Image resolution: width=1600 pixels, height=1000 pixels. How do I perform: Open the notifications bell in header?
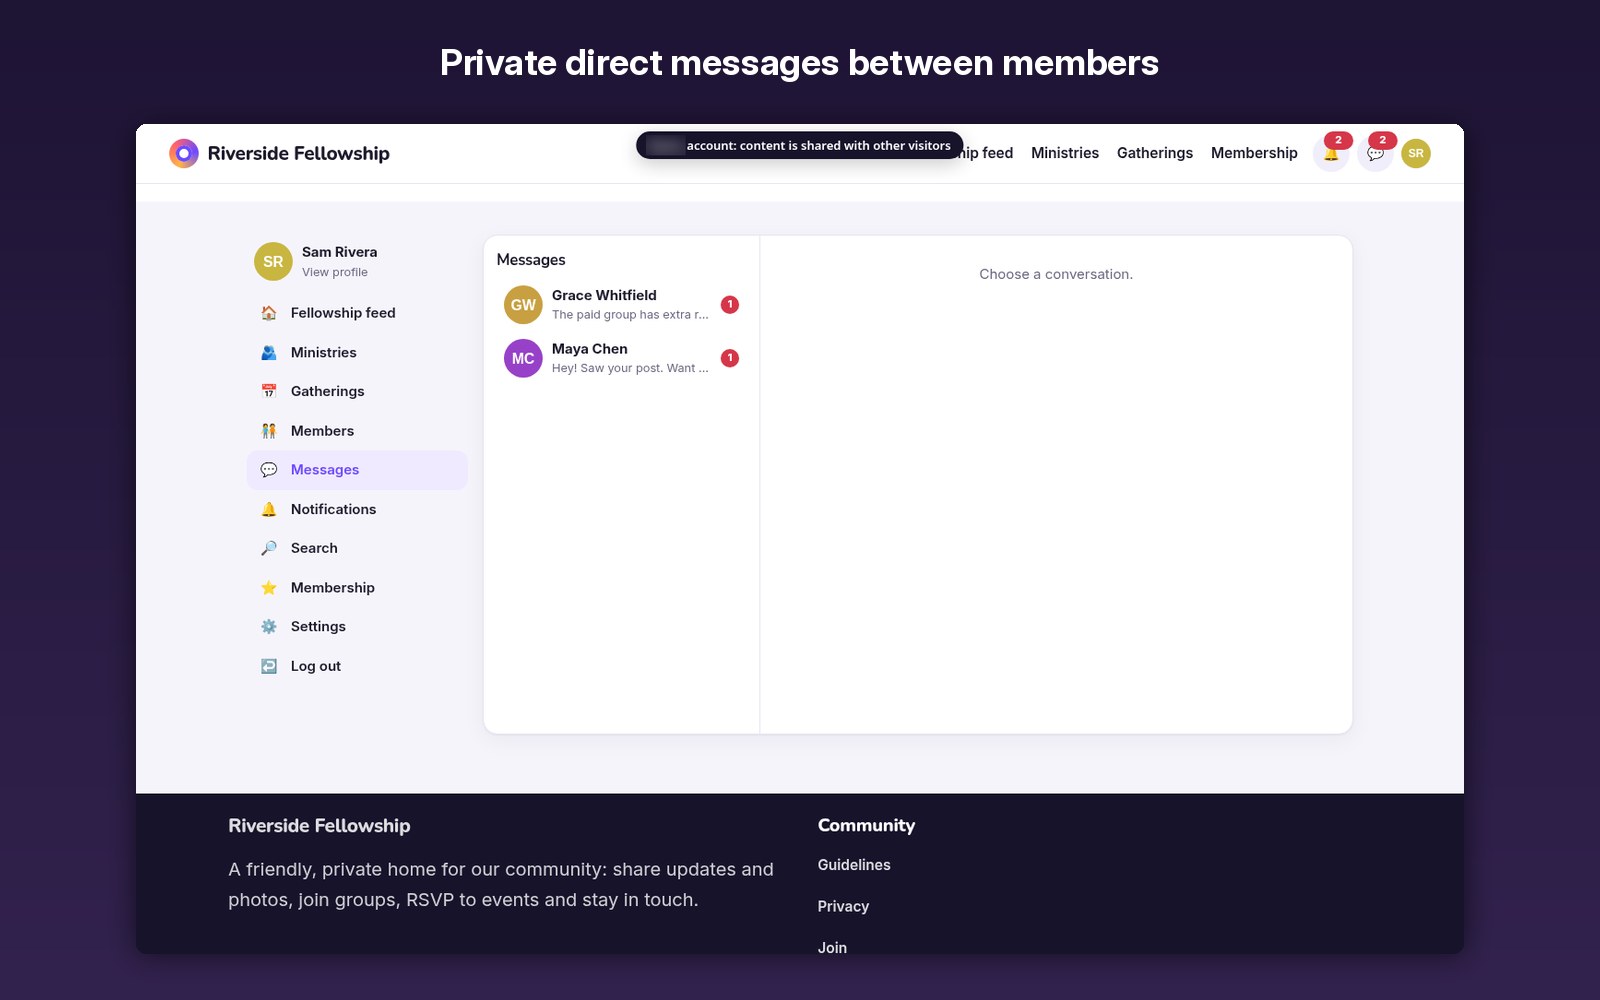pyautogui.click(x=1331, y=153)
